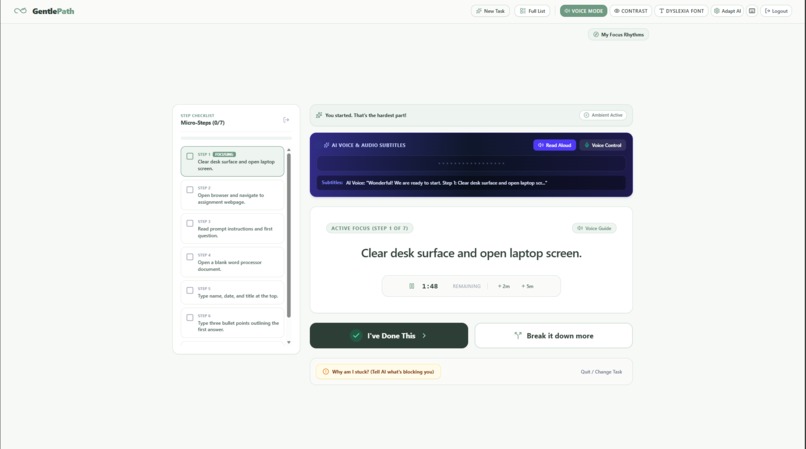Screen dimensions: 806x449
Task: Open My Focus Rhythms
Action: click(x=618, y=34)
